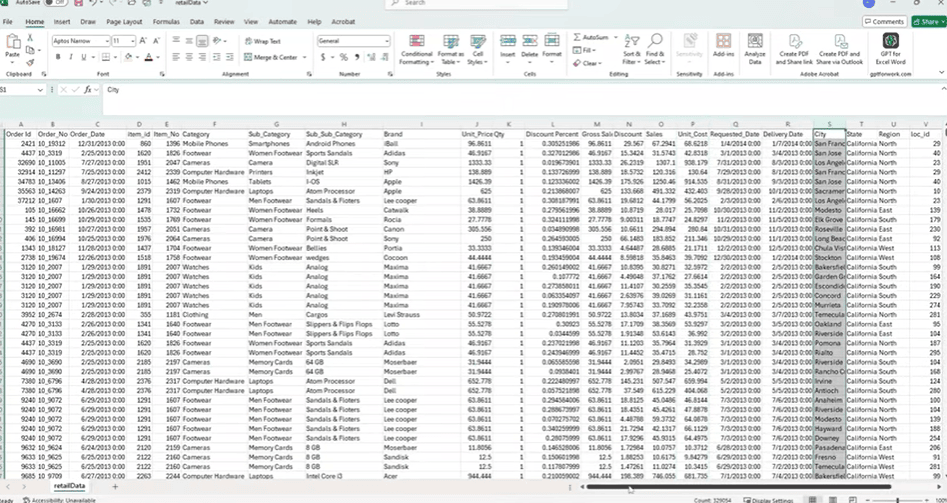Switch to the Insert tab

pos(62,22)
